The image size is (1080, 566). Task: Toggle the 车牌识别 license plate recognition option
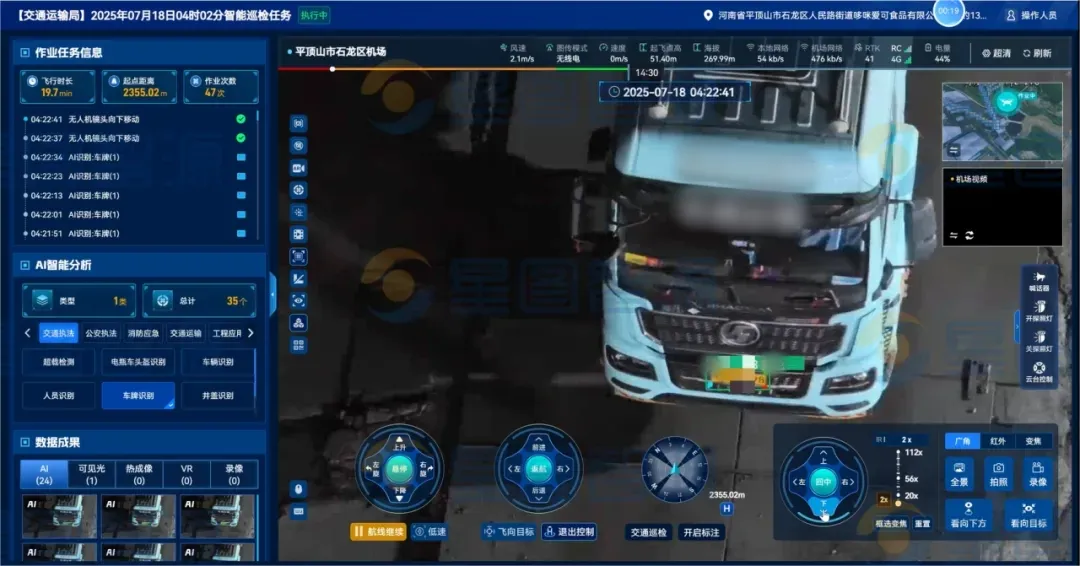point(138,396)
